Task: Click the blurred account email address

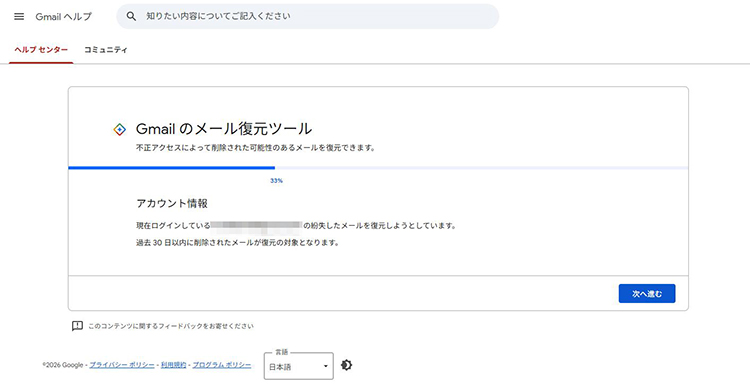Action: click(256, 225)
